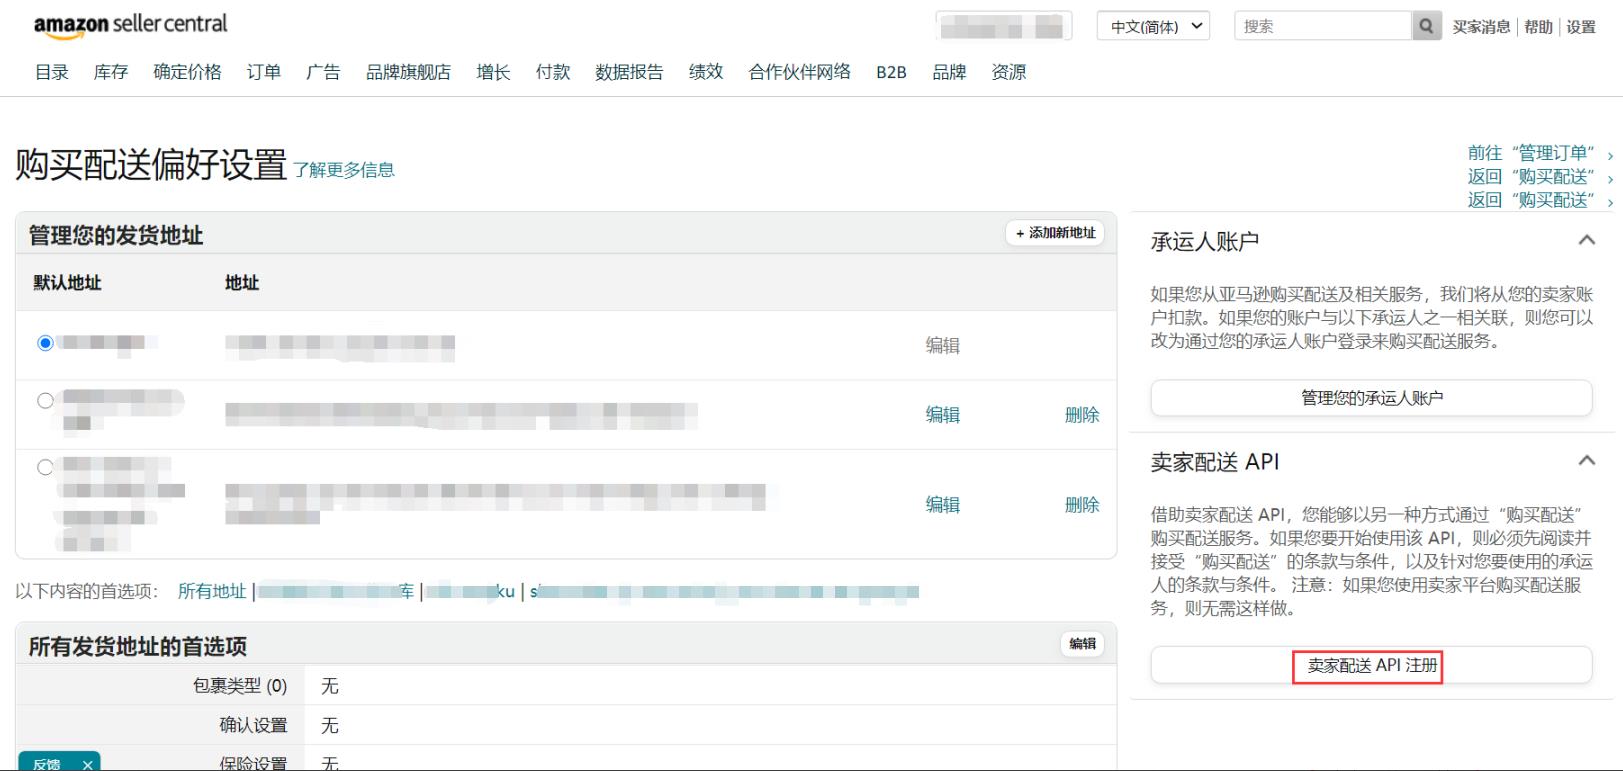Click the search magnifier icon
This screenshot has width=1623, height=771.
pyautogui.click(x=1426, y=27)
